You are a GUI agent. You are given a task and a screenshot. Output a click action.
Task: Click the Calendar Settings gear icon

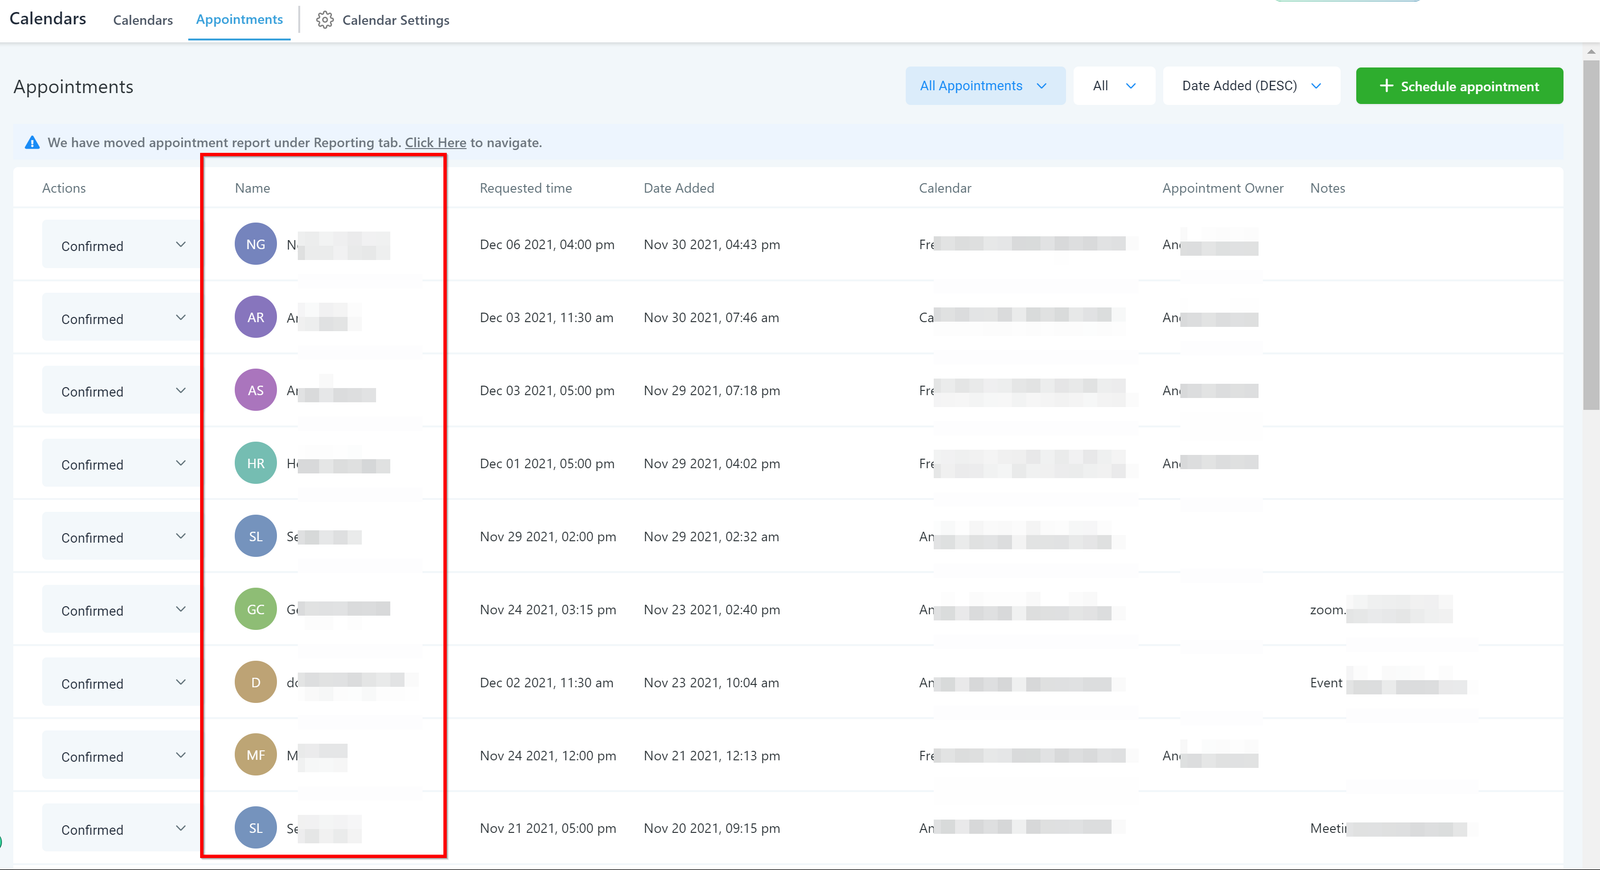(325, 20)
